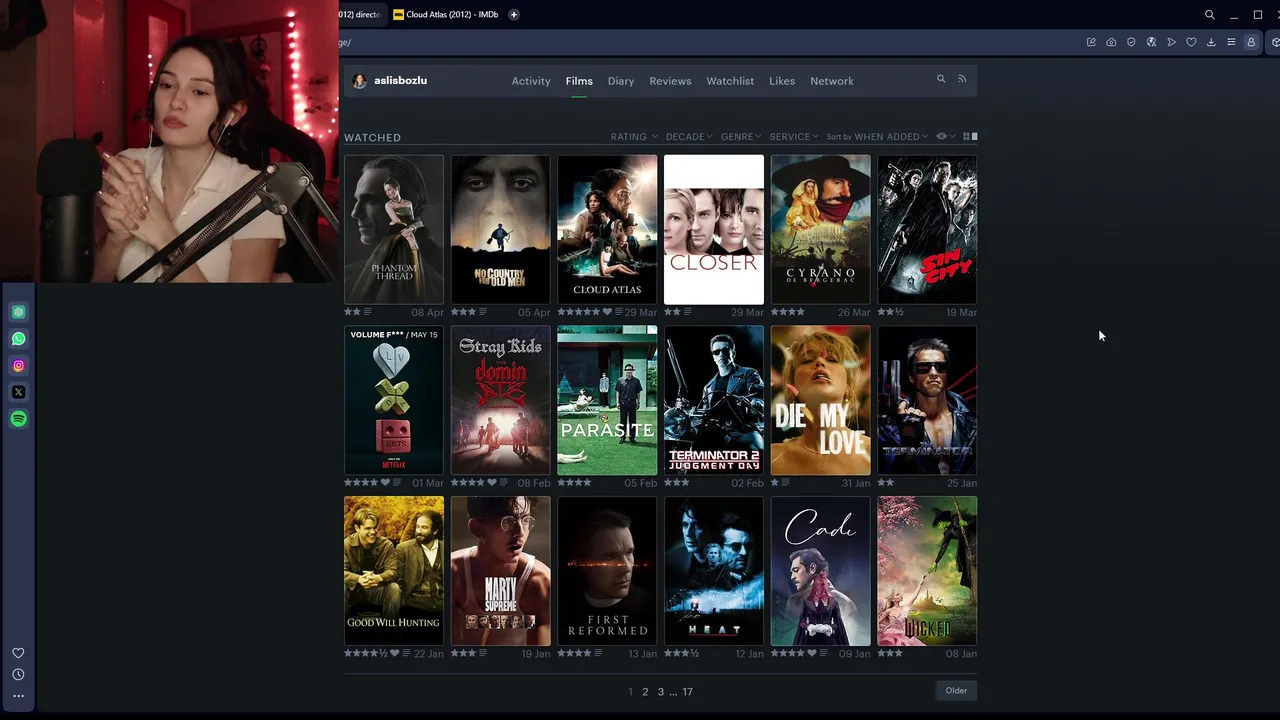Click the edit/note icon in address bar
Image resolution: width=1280 pixels, height=720 pixels.
coord(1091,42)
